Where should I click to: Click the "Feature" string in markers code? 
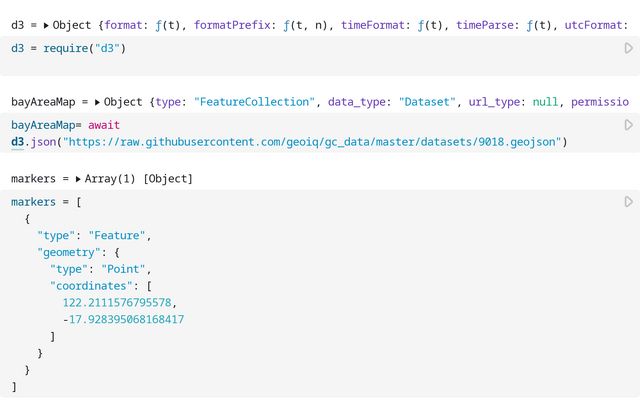pyautogui.click(x=118, y=235)
